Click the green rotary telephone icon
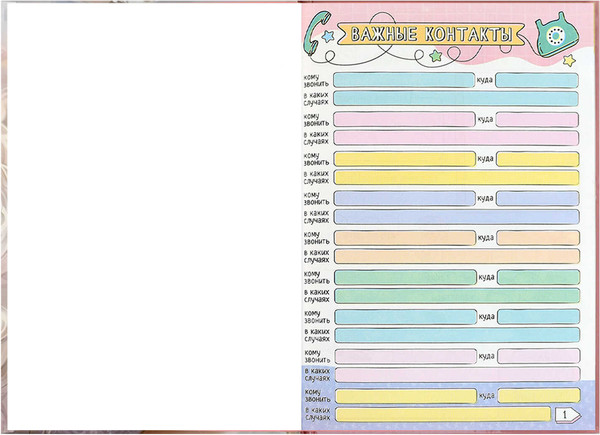Image resolution: width=600 pixels, height=435 pixels. (x=554, y=35)
